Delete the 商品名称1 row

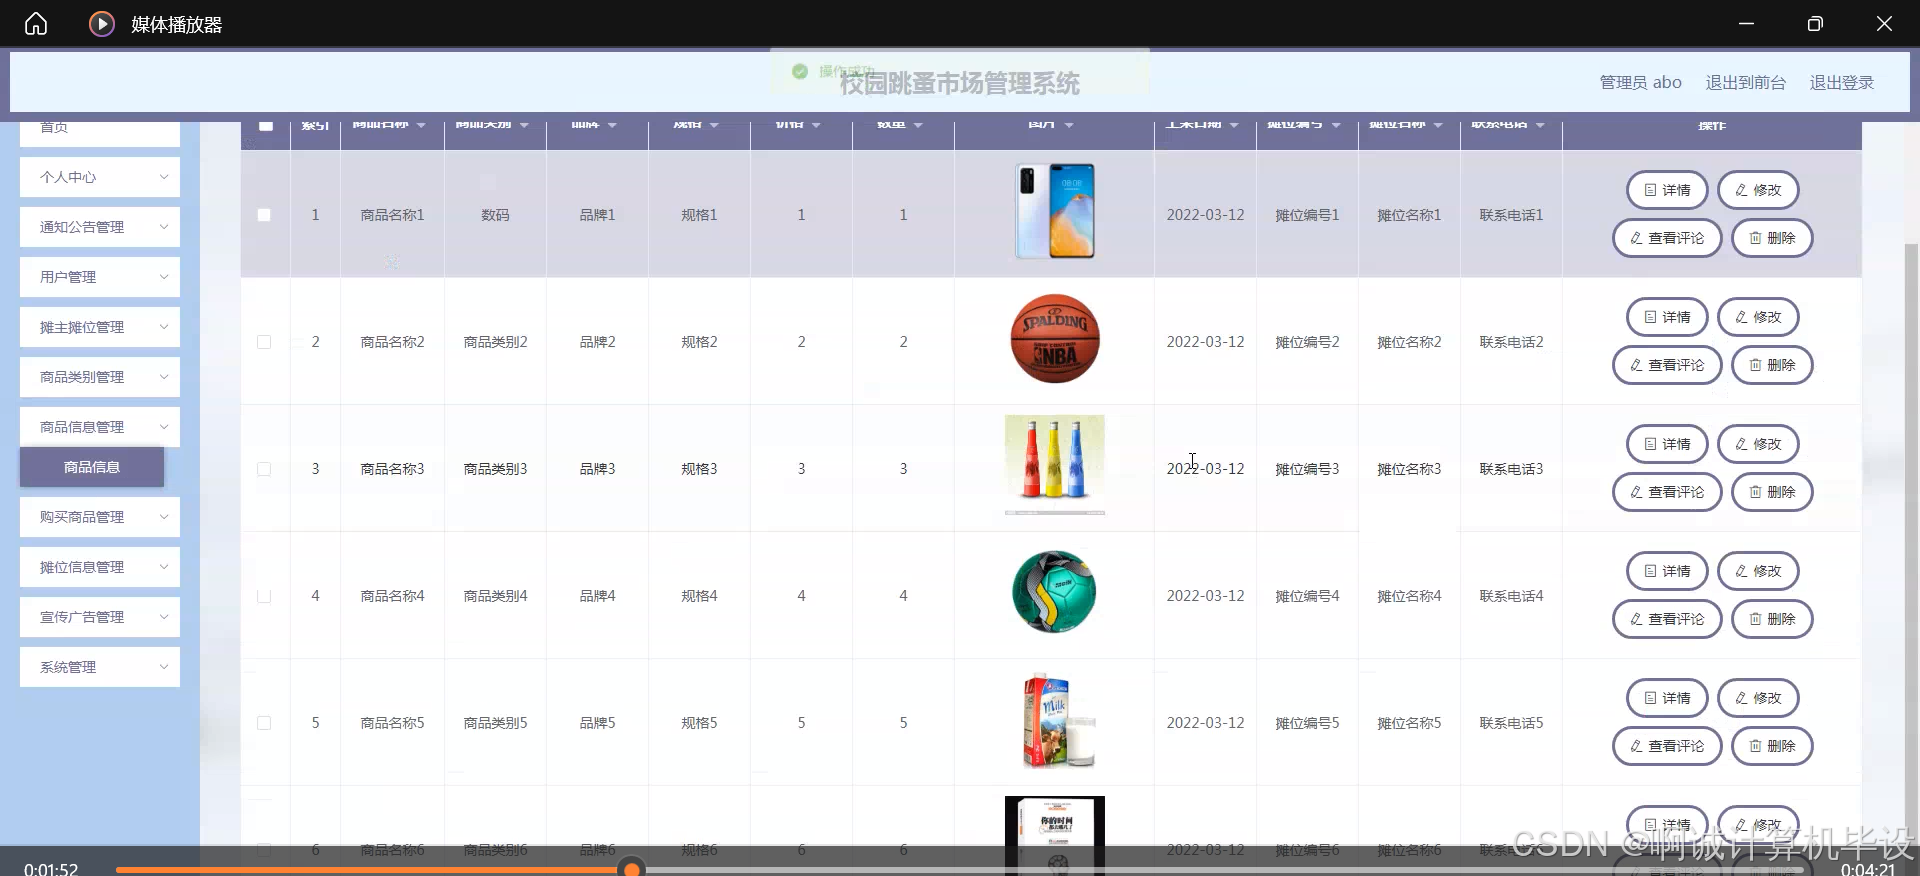tap(1772, 238)
